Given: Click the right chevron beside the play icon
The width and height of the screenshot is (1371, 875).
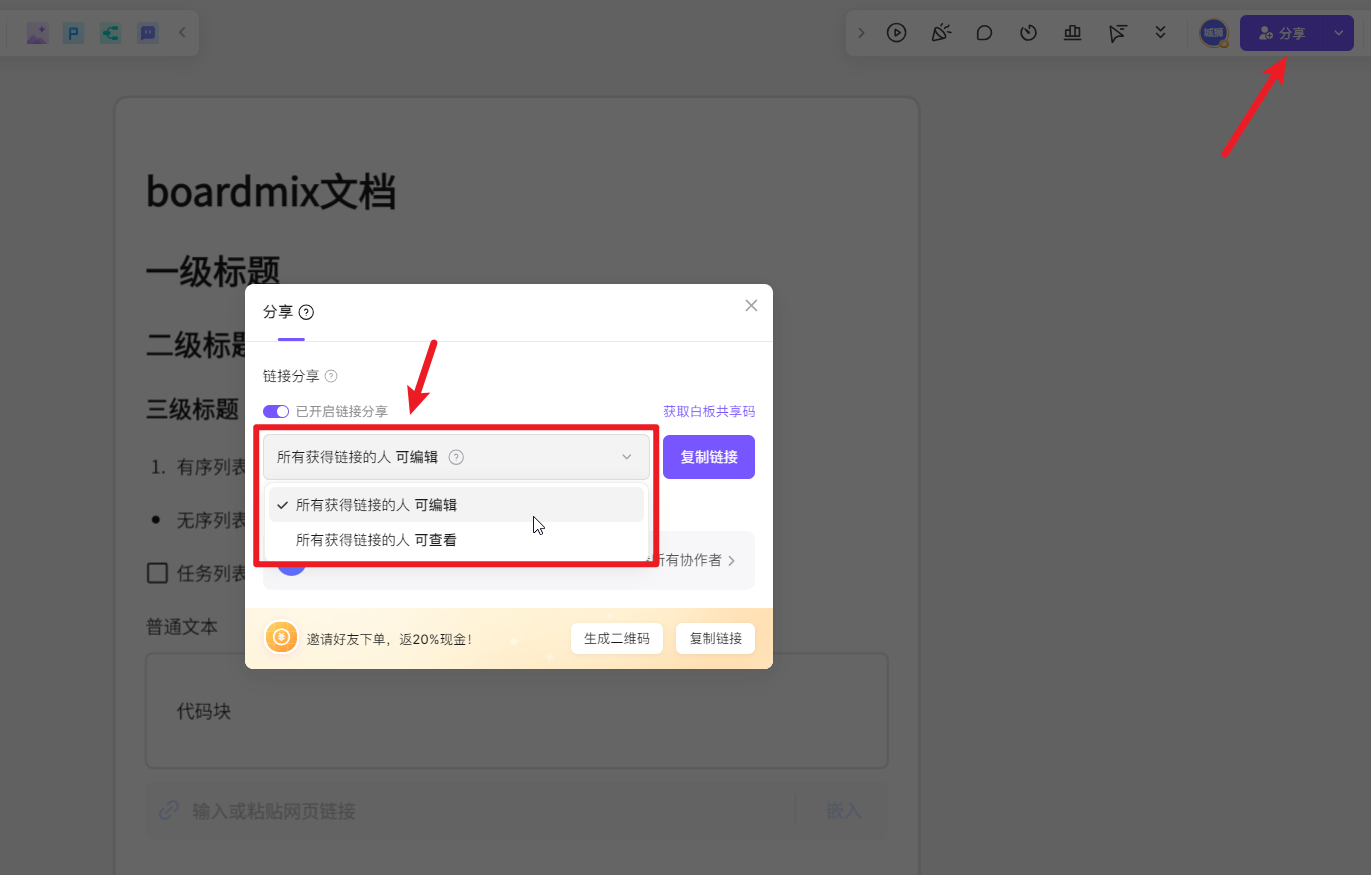Looking at the screenshot, I should [x=862, y=33].
